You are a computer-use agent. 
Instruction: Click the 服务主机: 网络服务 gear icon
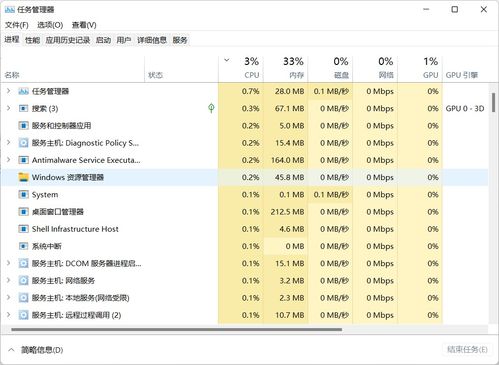click(23, 281)
